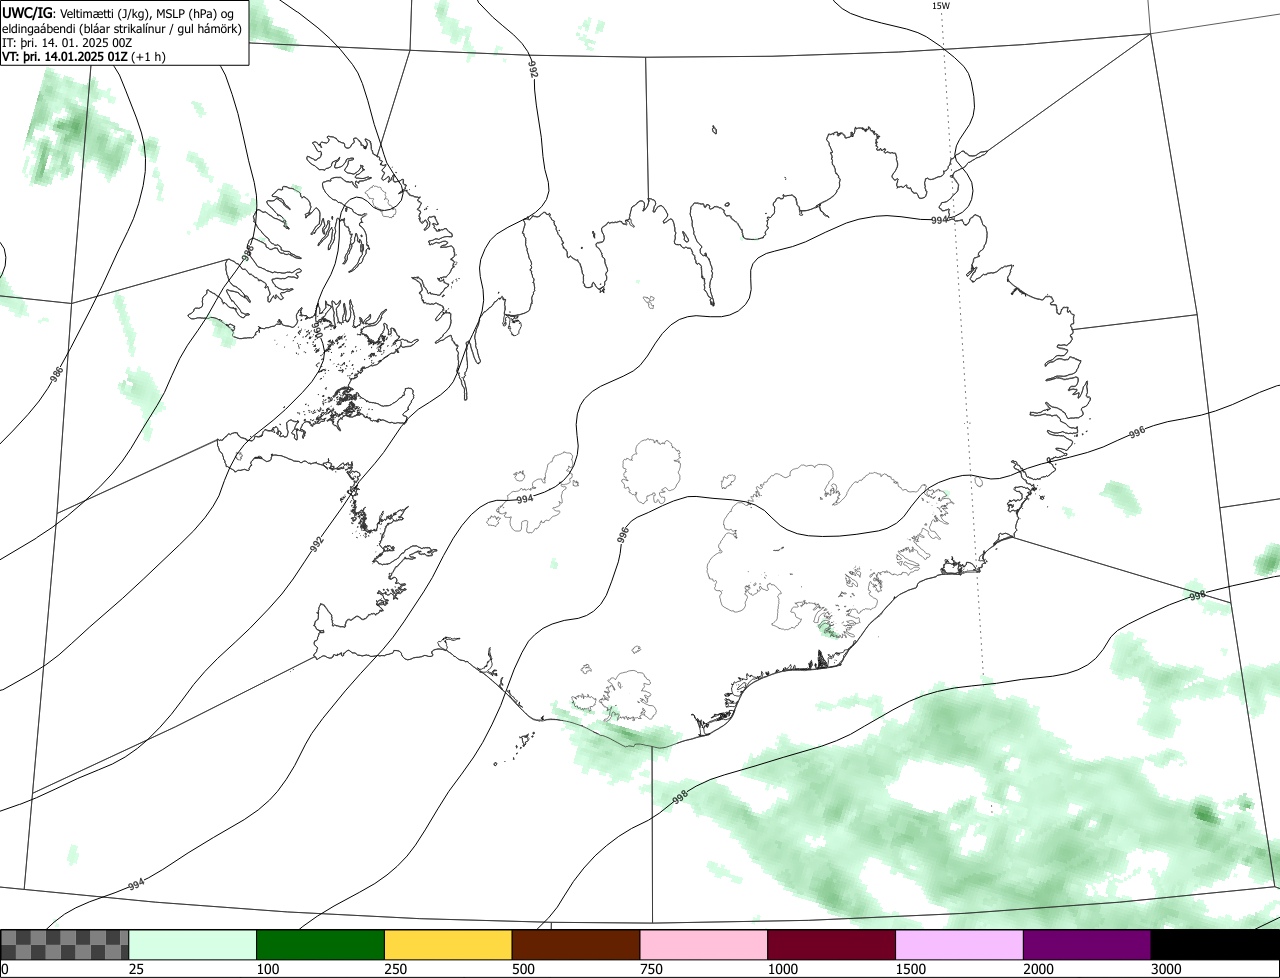Click the 998 isobar label south of Iceland
The width and height of the screenshot is (1280, 978).
(x=680, y=798)
